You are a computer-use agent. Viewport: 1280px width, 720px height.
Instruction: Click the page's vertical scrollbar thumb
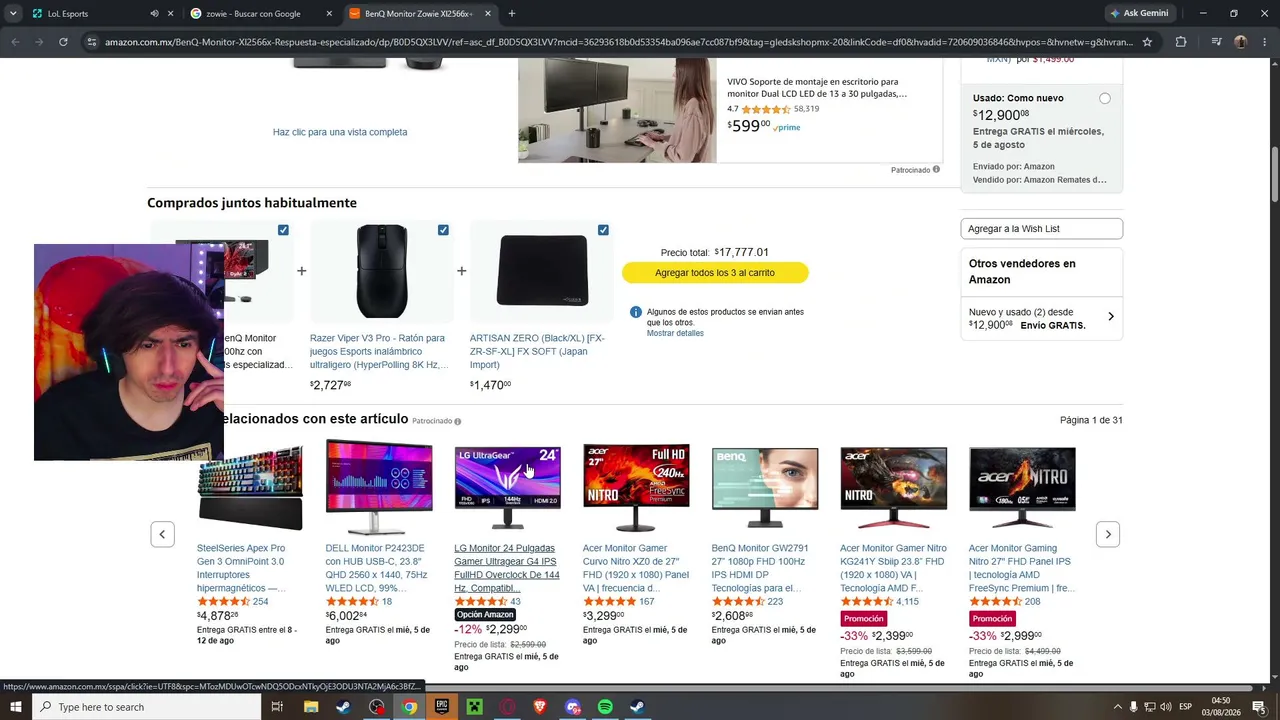(1274, 173)
